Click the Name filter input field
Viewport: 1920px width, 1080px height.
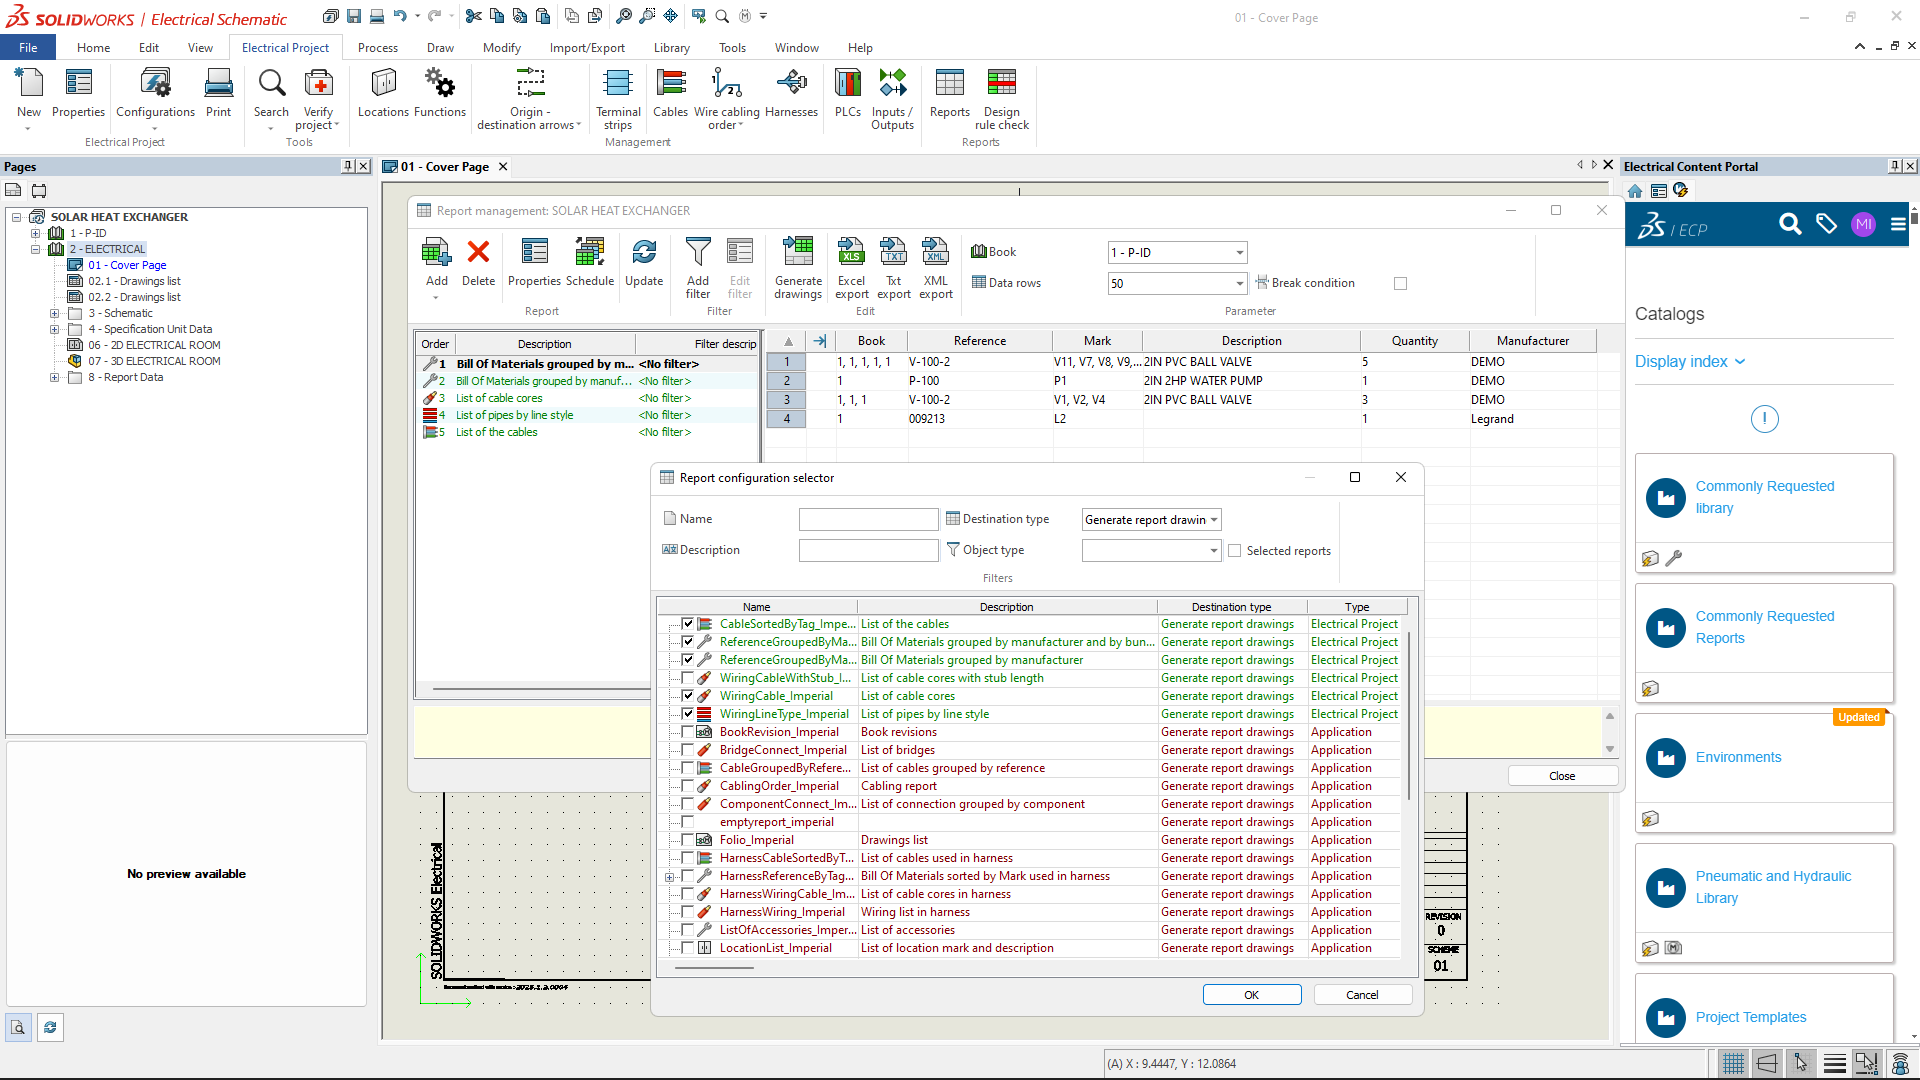pyautogui.click(x=868, y=520)
